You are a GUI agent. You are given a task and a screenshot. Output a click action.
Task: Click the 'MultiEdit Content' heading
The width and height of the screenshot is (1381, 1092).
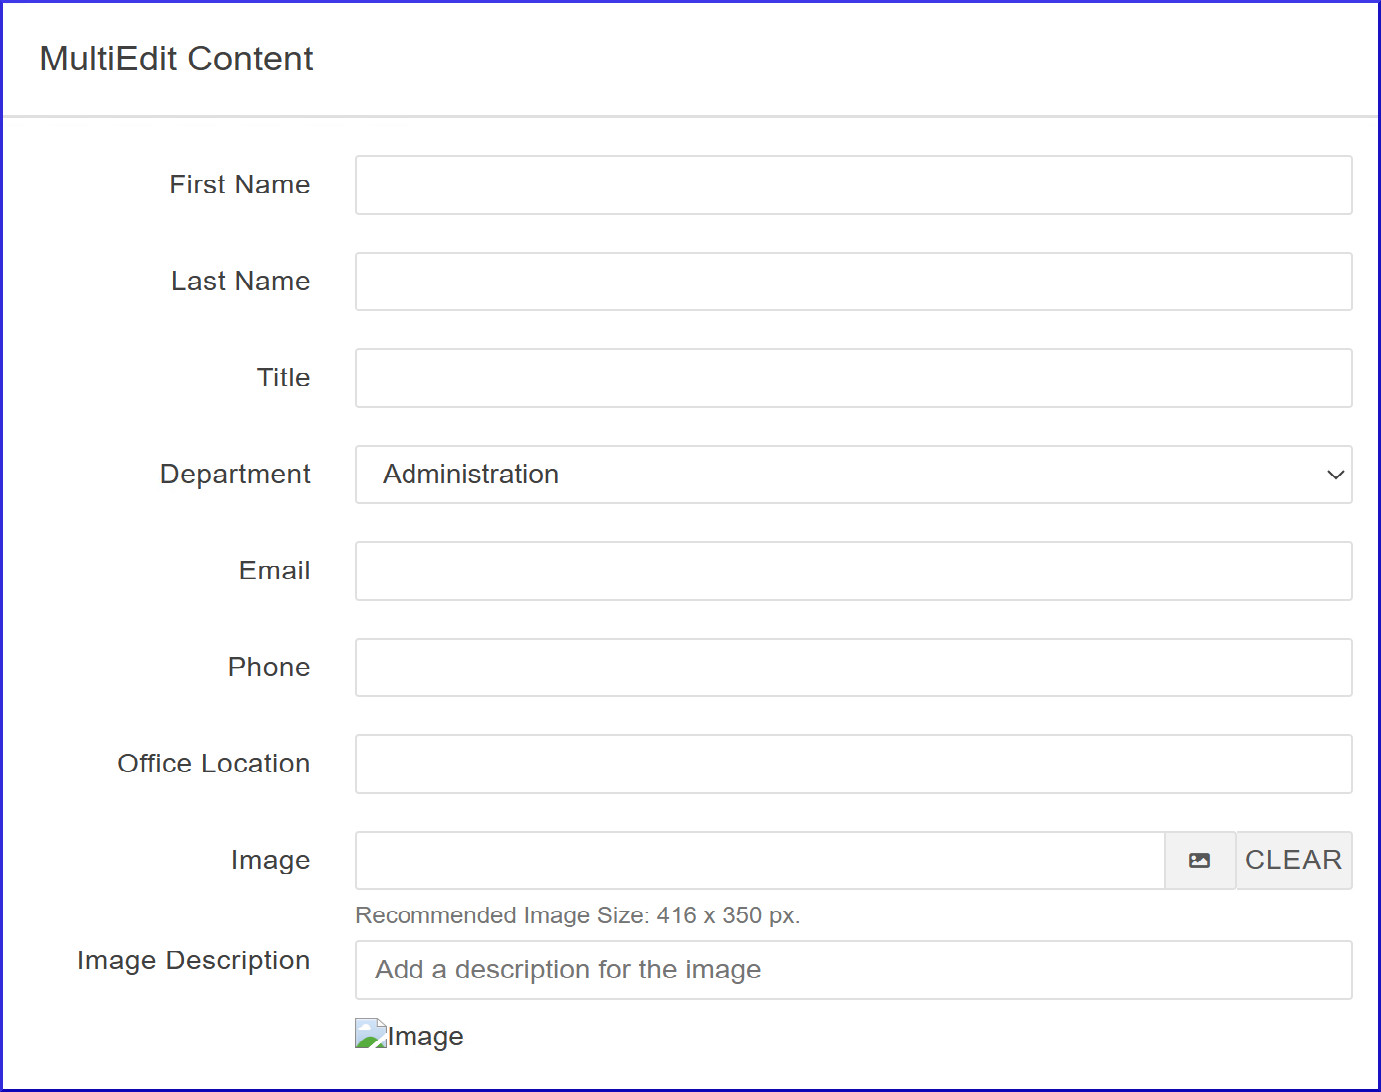coord(176,59)
